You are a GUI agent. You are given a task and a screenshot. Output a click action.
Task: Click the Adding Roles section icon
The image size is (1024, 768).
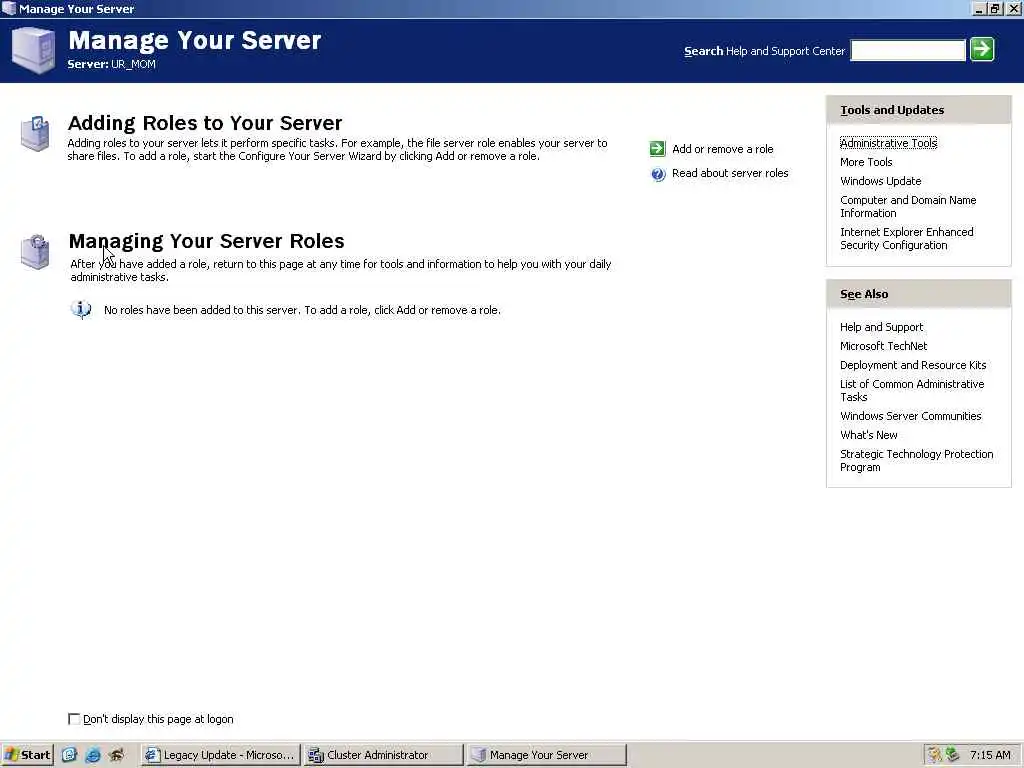35,133
